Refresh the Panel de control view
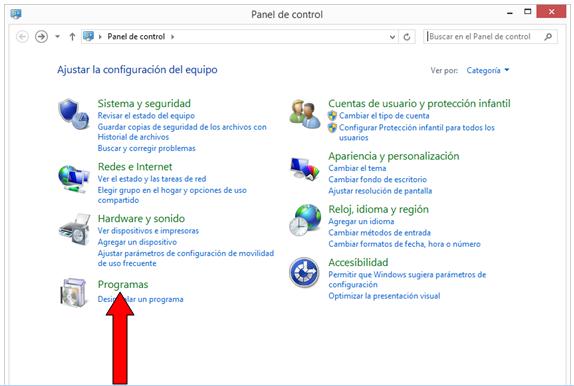The image size is (574, 386). pyautogui.click(x=407, y=37)
